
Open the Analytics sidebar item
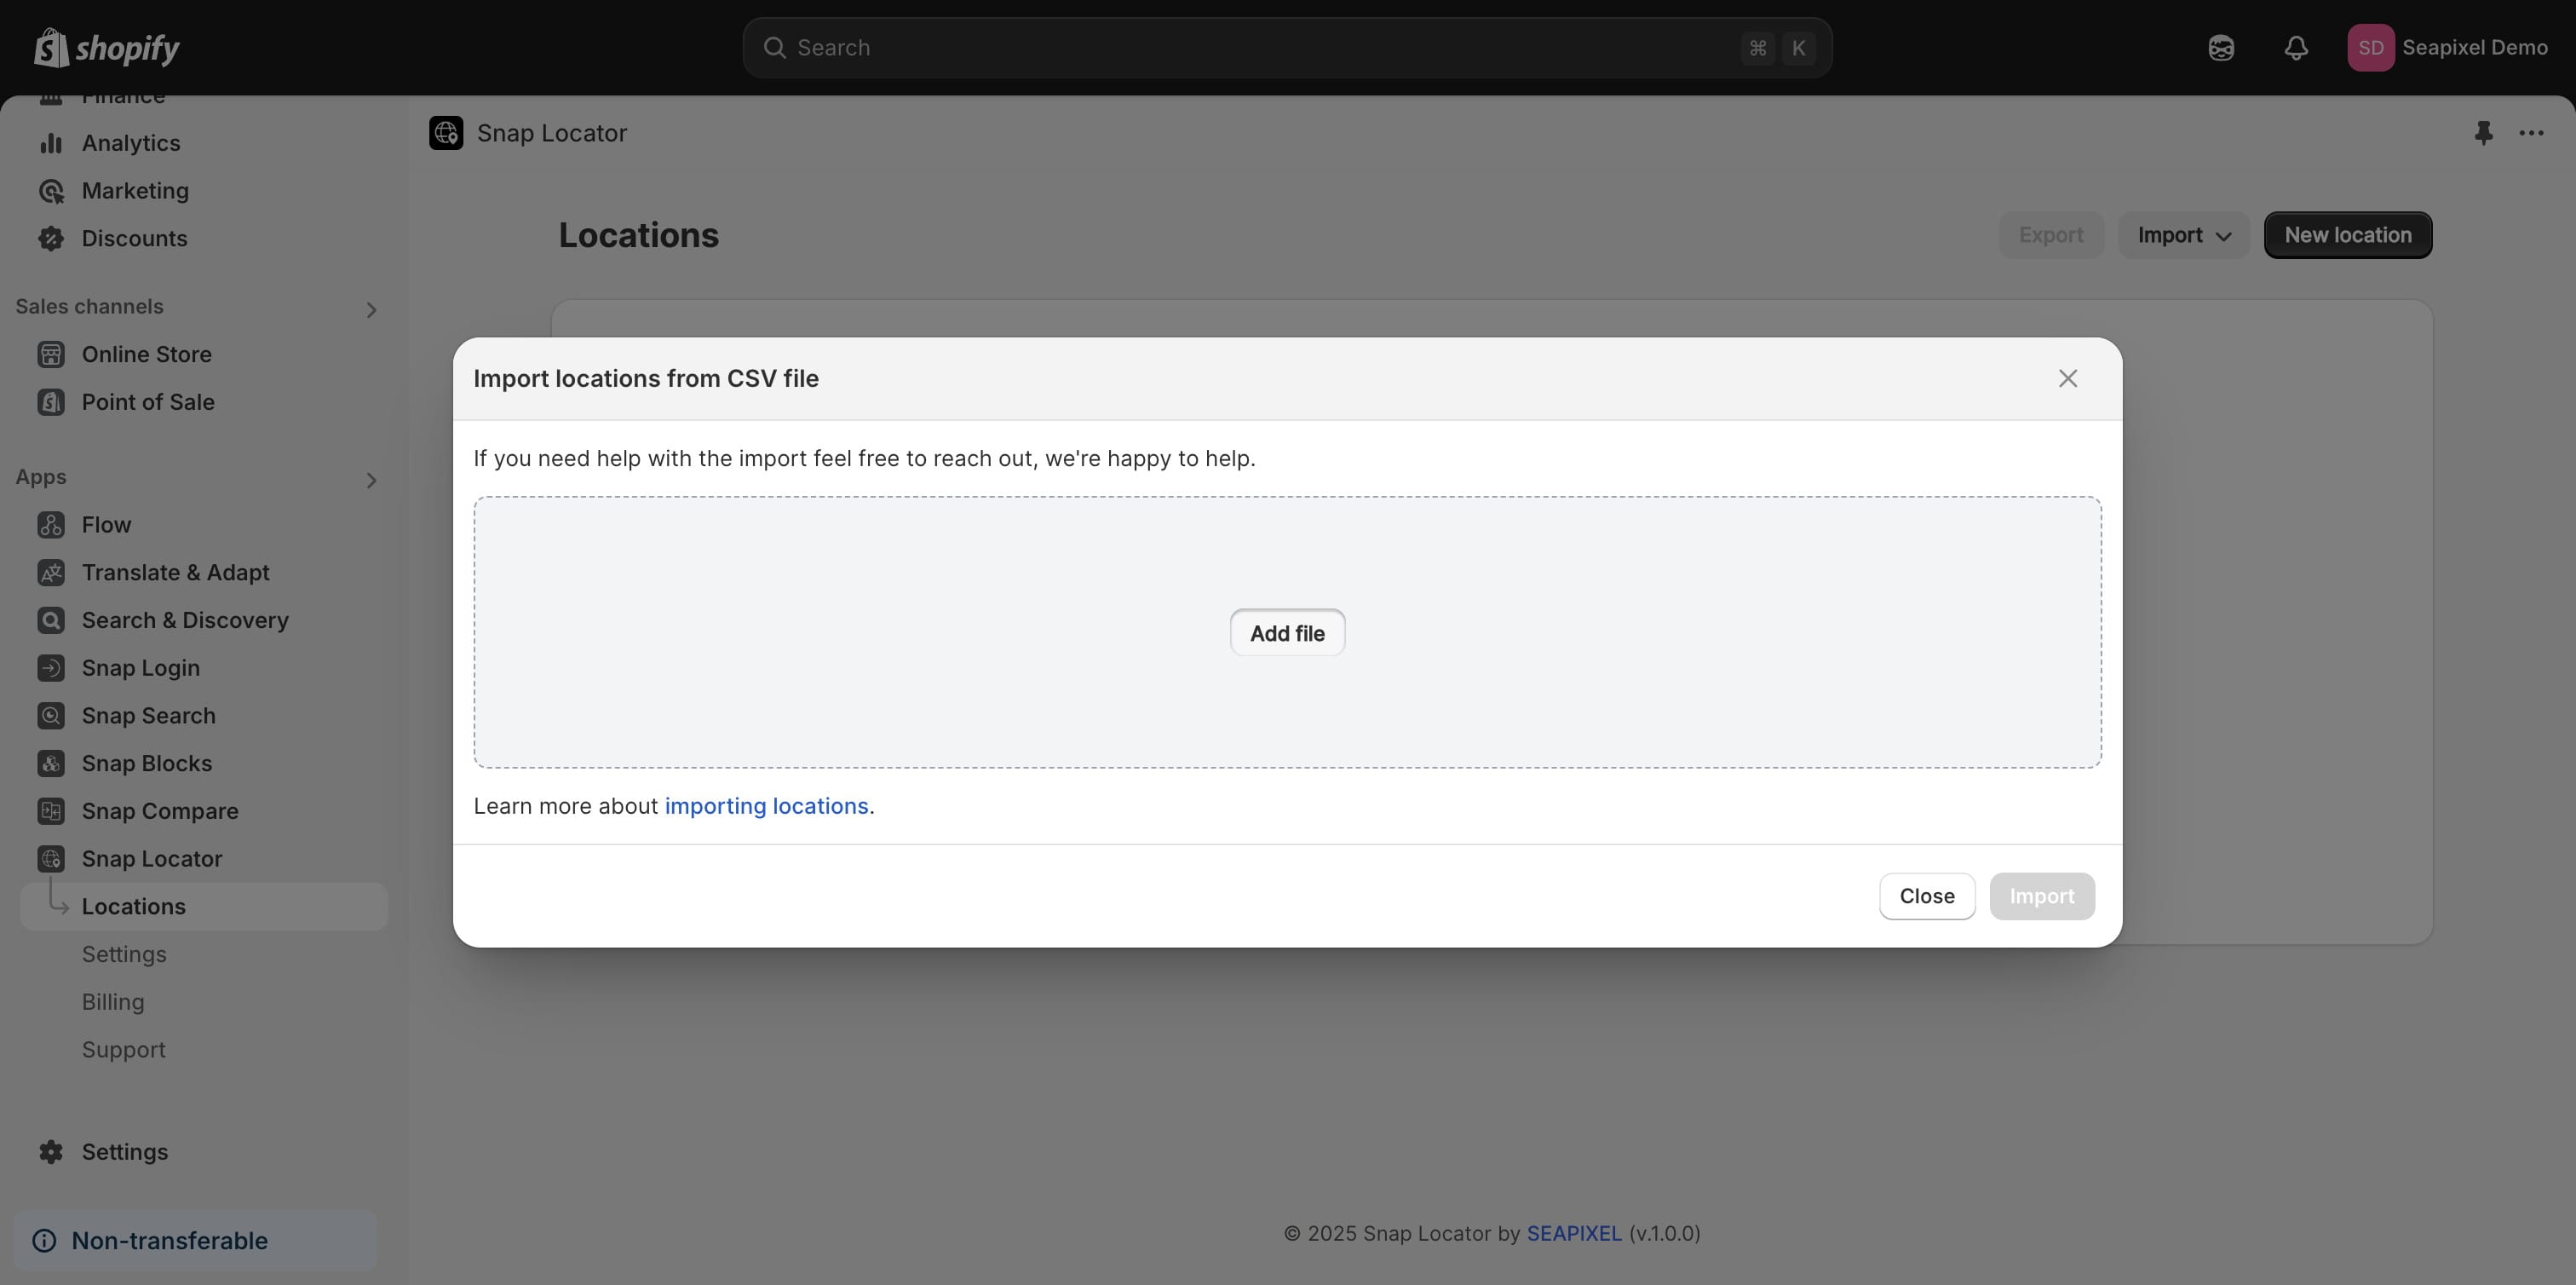click(x=131, y=143)
